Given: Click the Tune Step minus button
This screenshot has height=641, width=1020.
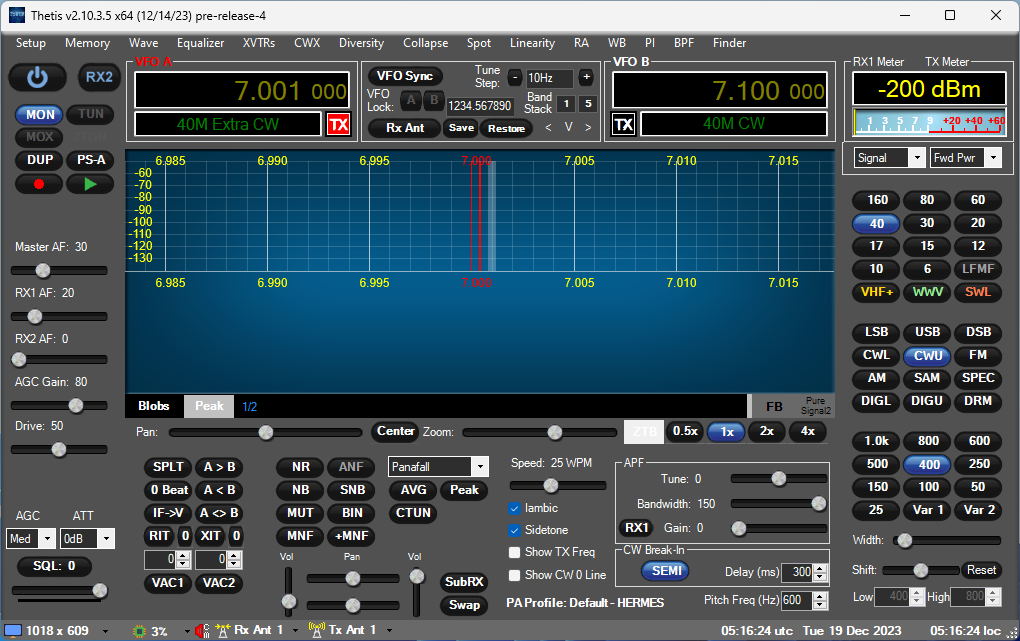Looking at the screenshot, I should (514, 78).
